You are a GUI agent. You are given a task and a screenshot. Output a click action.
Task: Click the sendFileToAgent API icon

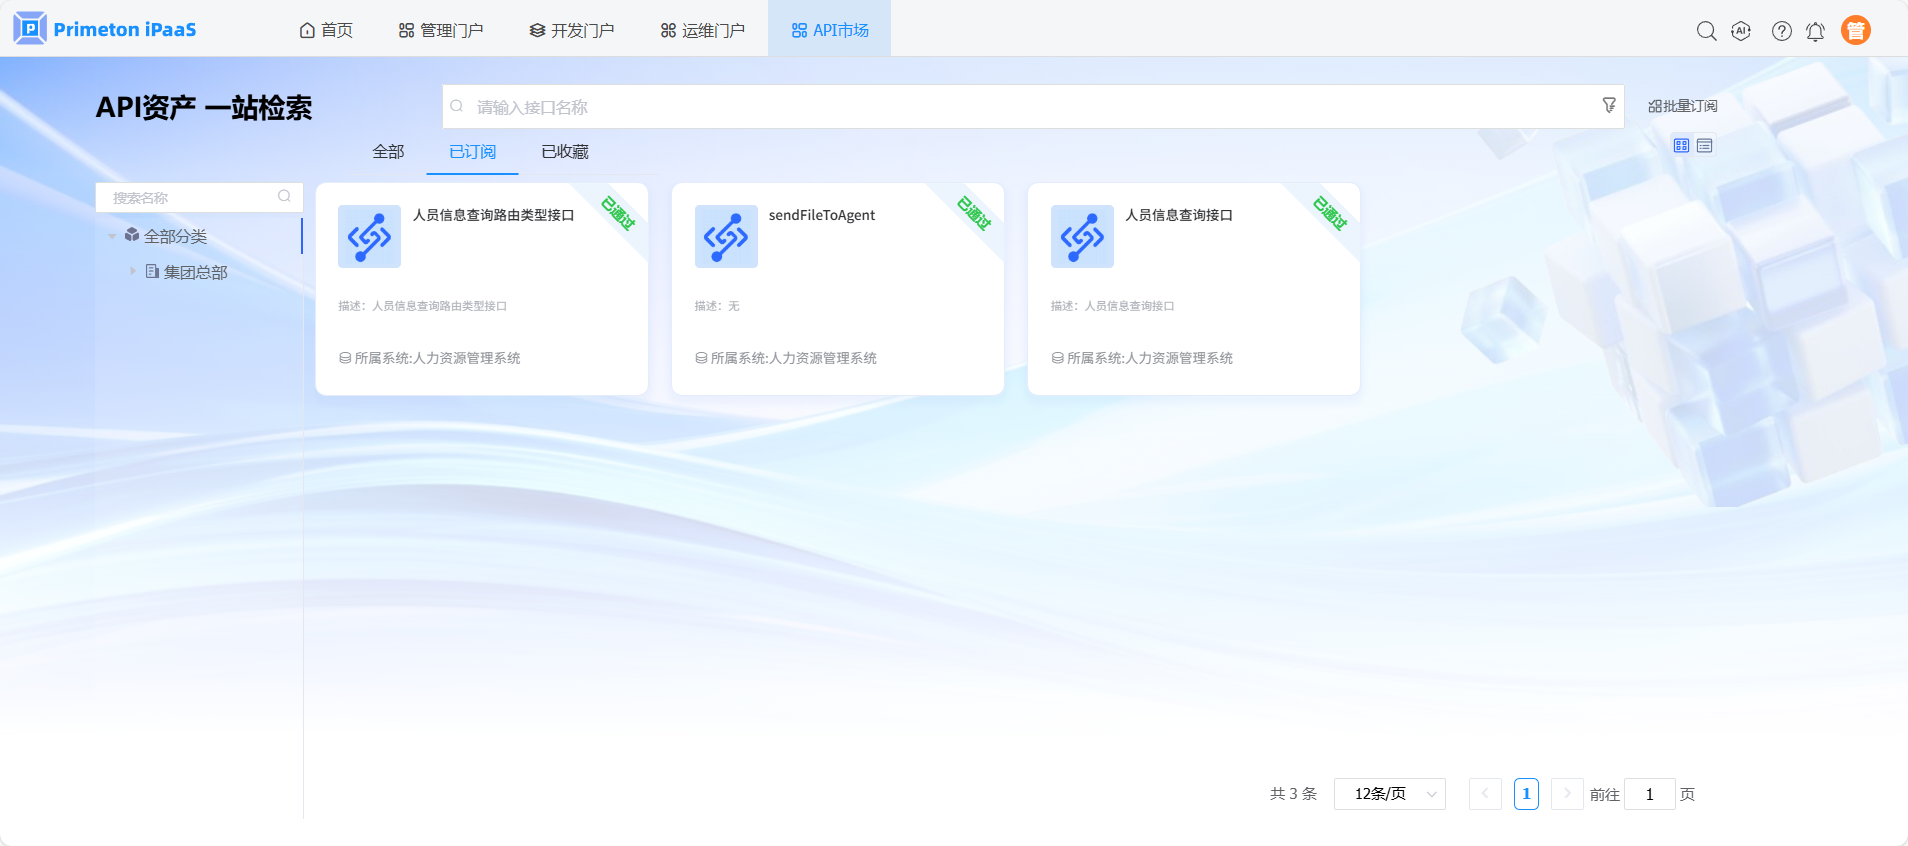(726, 237)
